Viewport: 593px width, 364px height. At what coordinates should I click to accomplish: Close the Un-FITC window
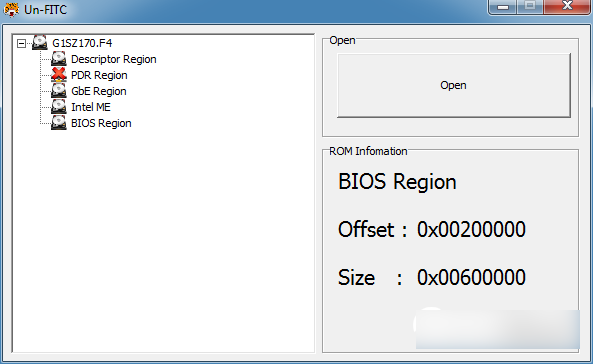[567, 6]
